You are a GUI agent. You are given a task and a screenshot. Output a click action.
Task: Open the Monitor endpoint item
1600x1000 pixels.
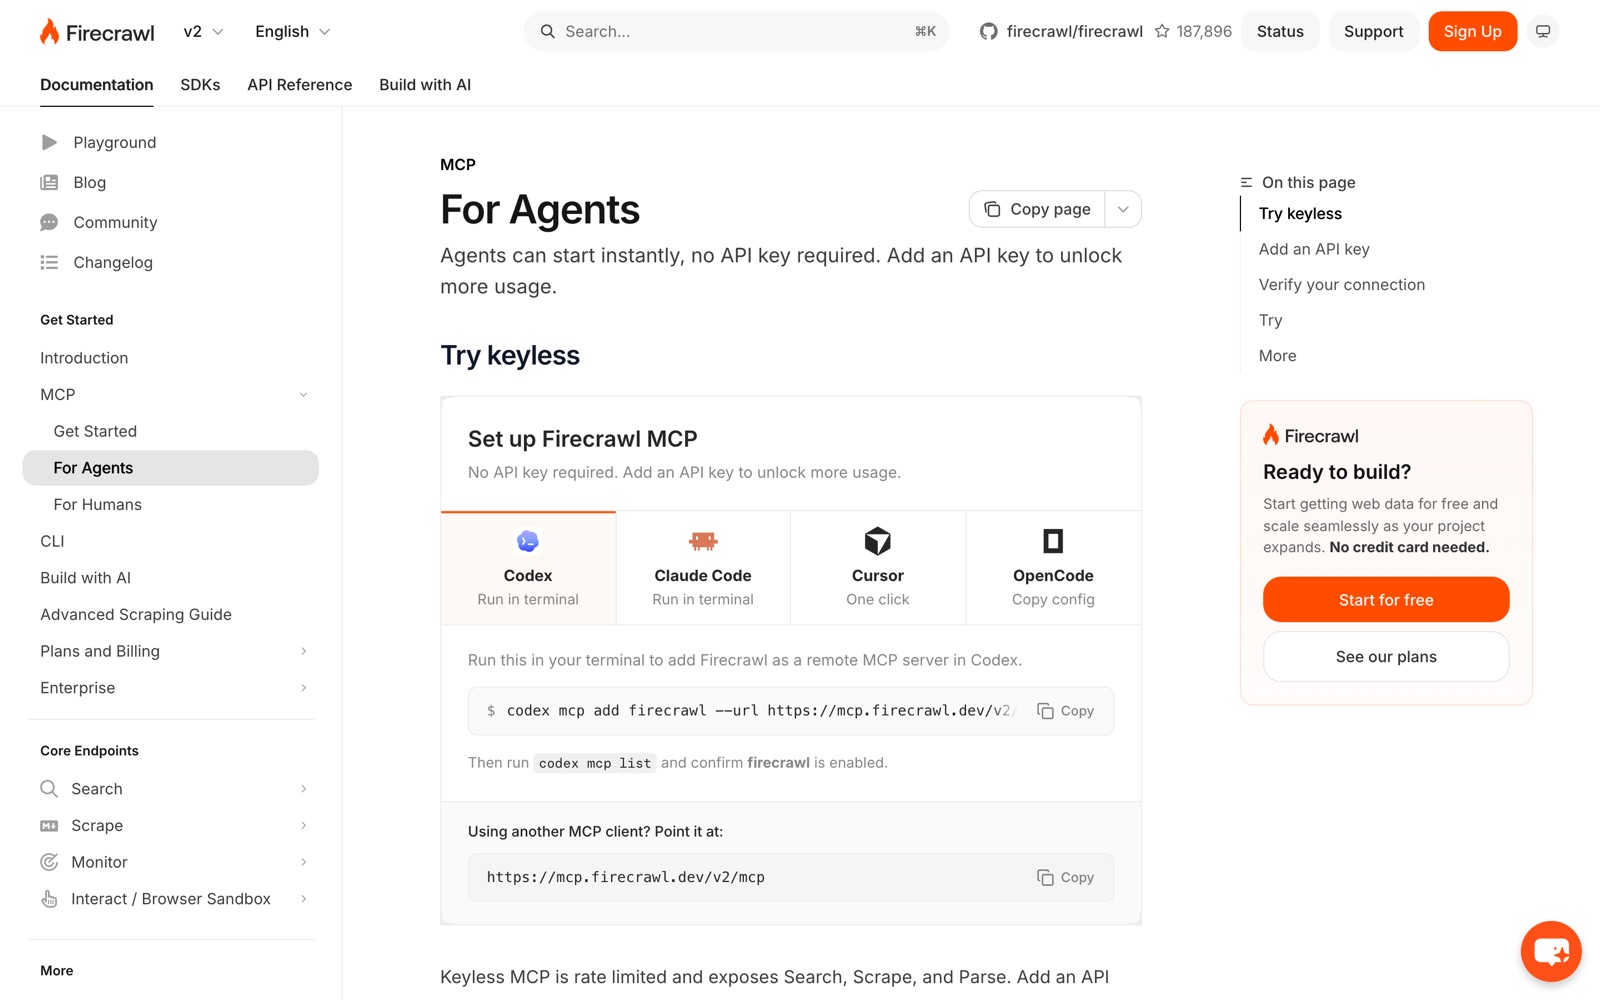(170, 862)
